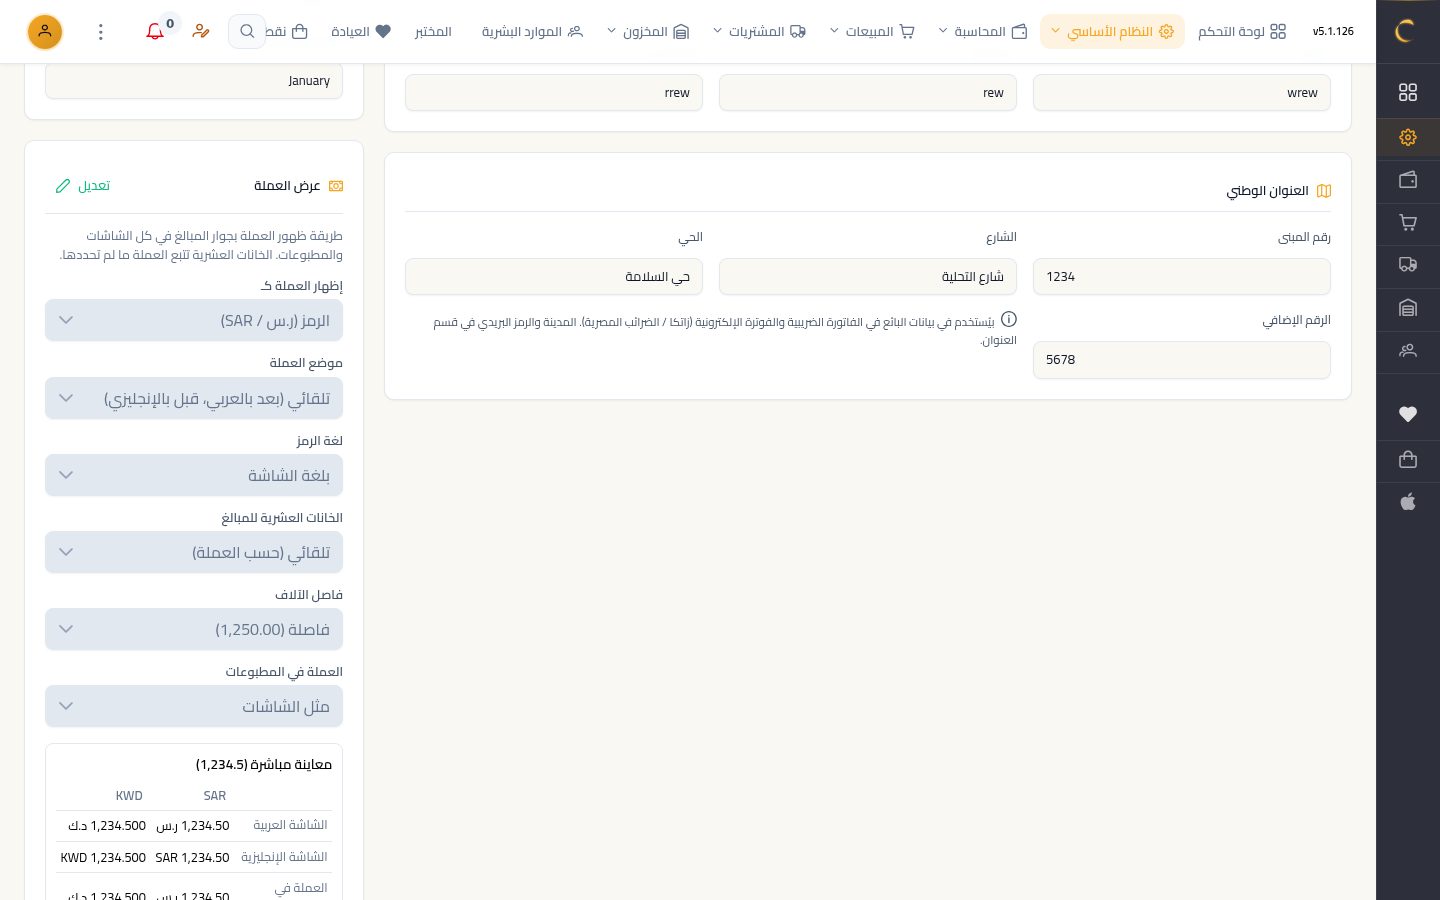This screenshot has height=900, width=1440.
Task: Open settings gear icon in right sidebar
Action: coord(1408,137)
